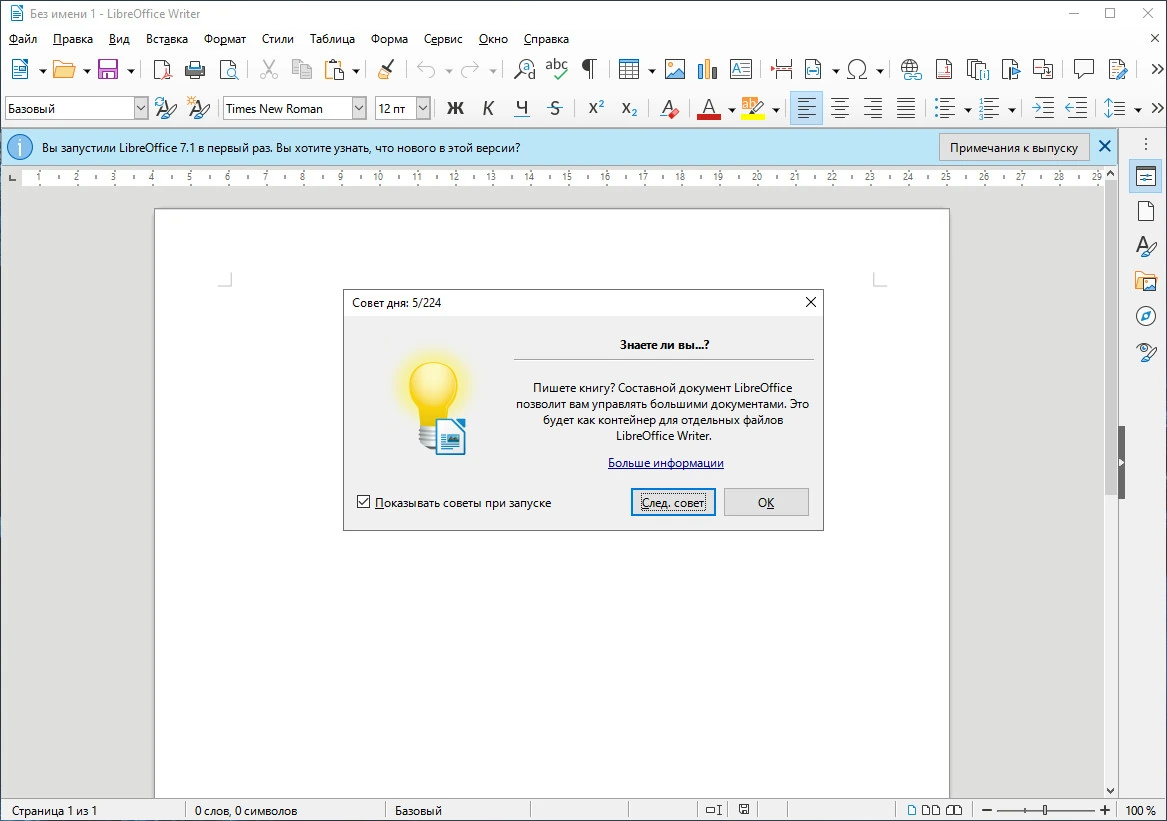Insert a comment
The image size is (1167, 821).
pos(1084,70)
